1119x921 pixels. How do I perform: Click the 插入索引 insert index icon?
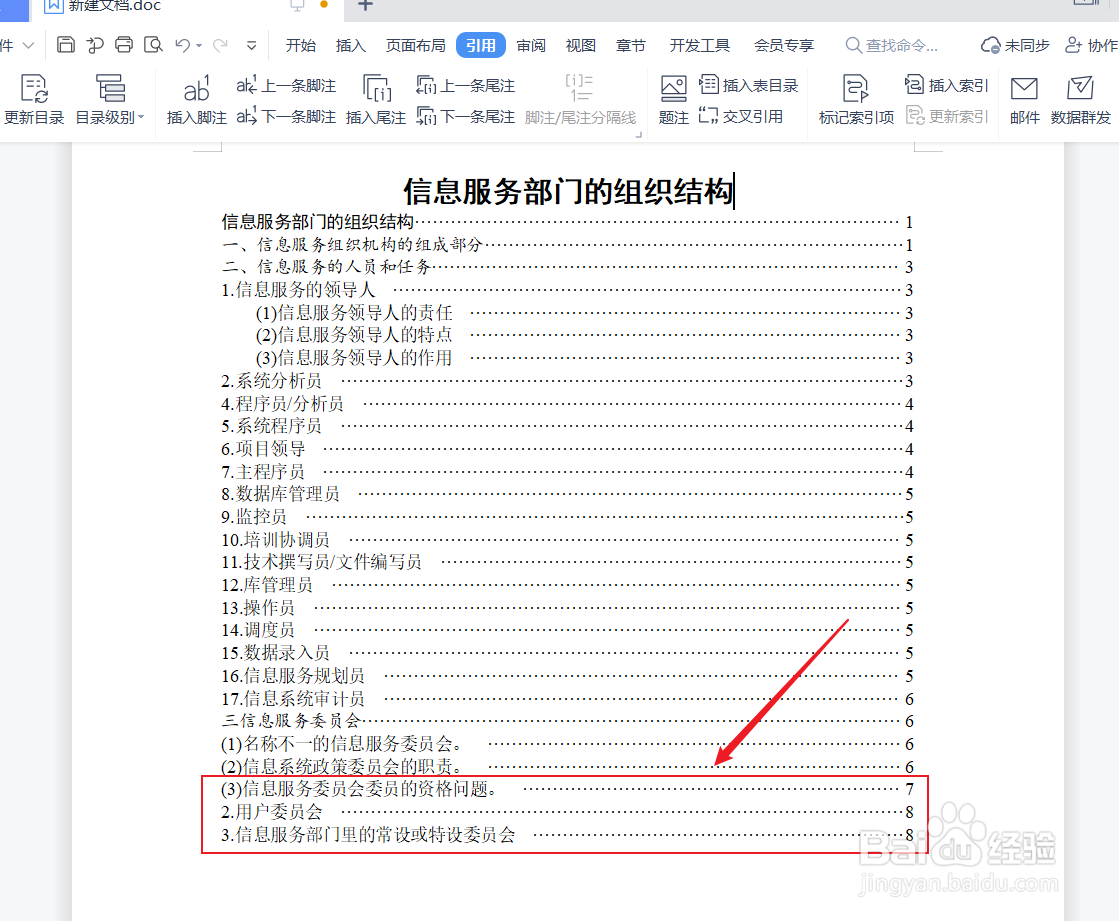coord(943,85)
